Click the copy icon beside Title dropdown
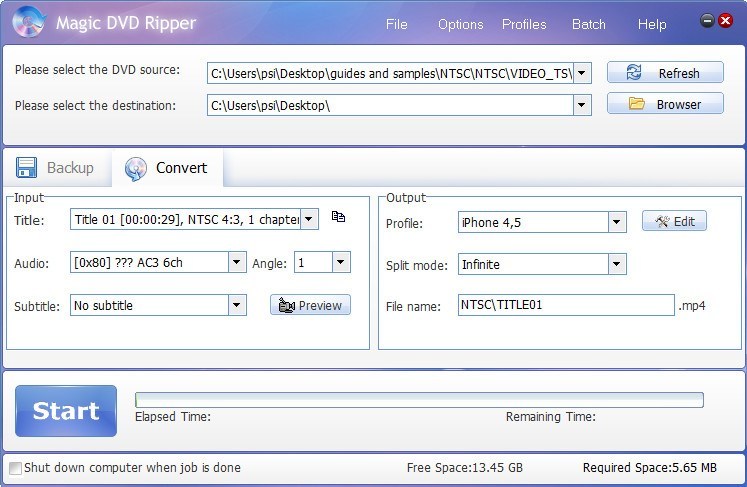Viewport: 747px width, 487px height. [x=338, y=217]
